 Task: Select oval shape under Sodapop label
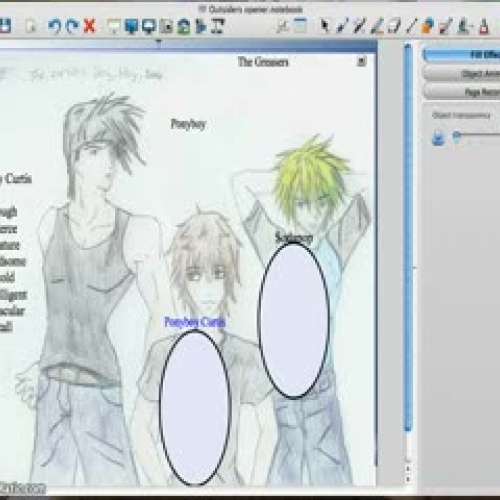tap(294, 320)
